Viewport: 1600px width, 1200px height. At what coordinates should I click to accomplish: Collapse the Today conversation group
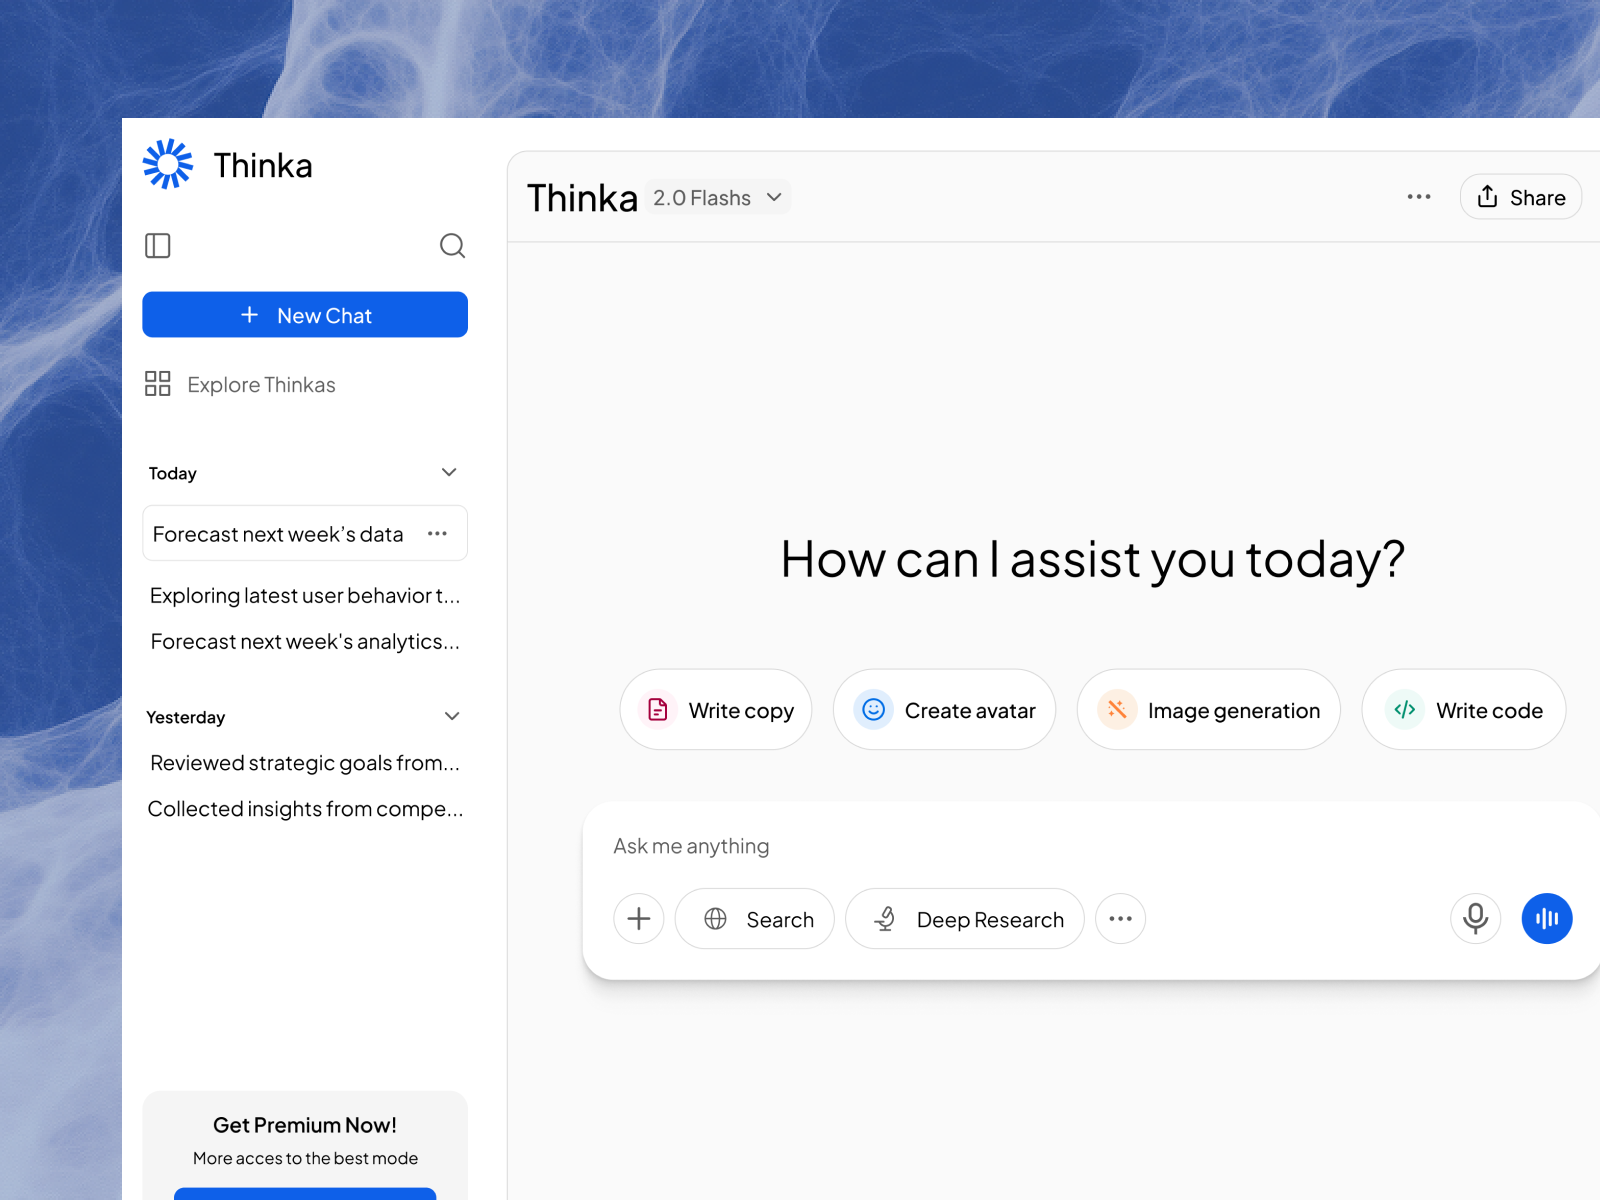(x=450, y=472)
